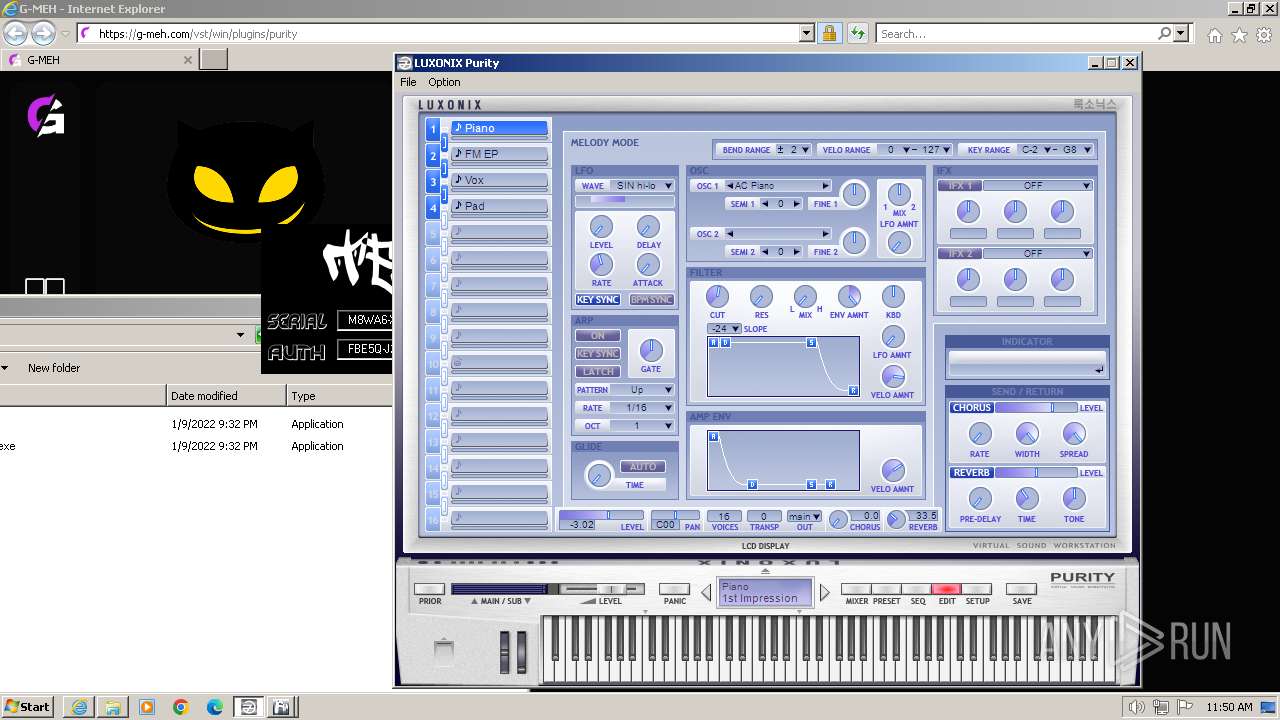Click the filter CUT knob
This screenshot has width=1280, height=720.
pos(717,296)
